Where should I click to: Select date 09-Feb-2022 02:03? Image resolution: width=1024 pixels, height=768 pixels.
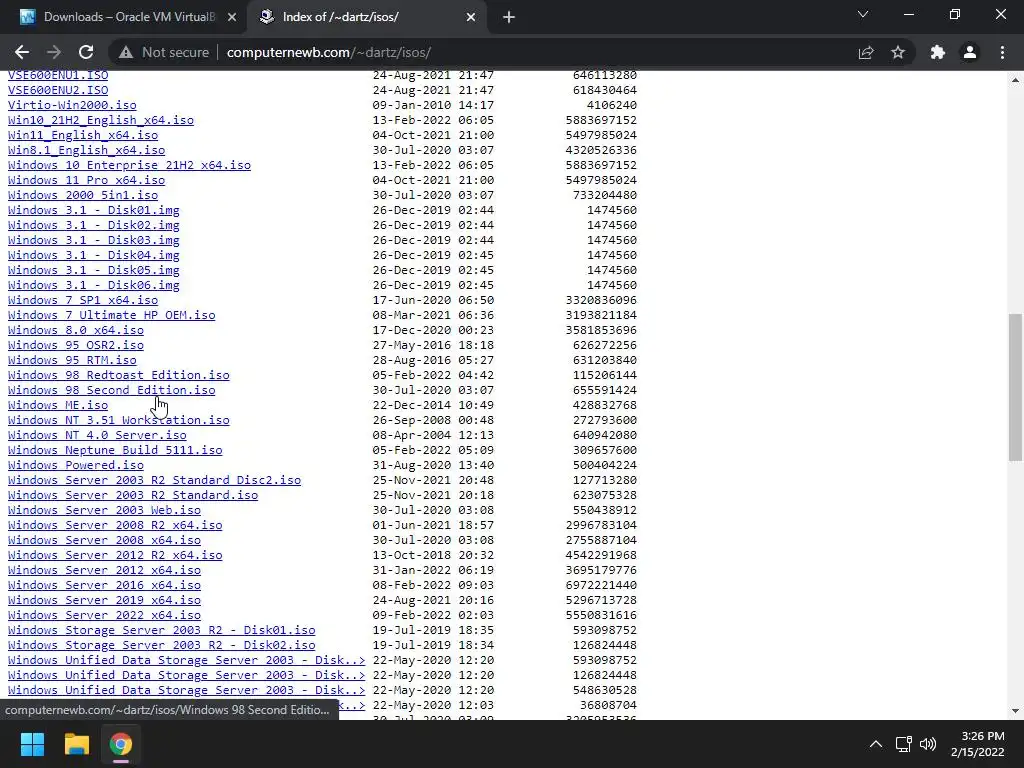[433, 616]
